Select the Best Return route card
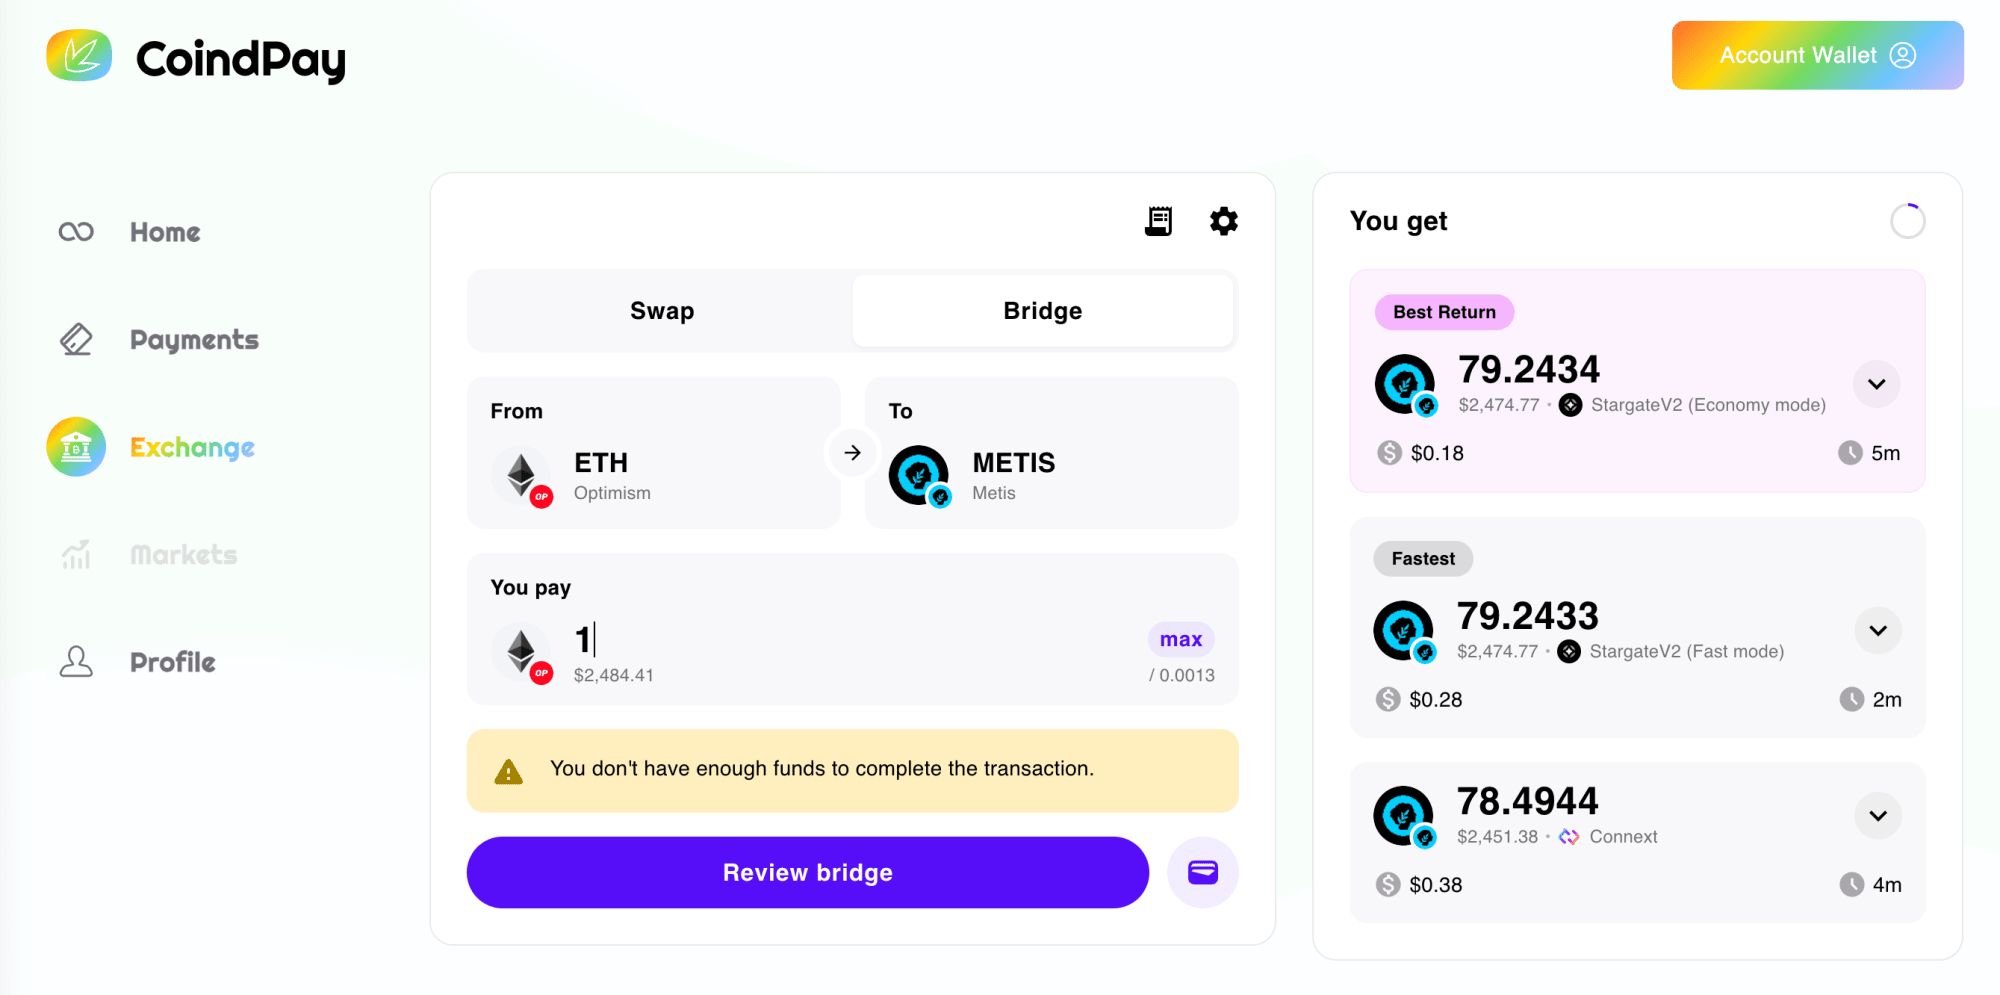The height and width of the screenshot is (995, 2000). point(1637,381)
